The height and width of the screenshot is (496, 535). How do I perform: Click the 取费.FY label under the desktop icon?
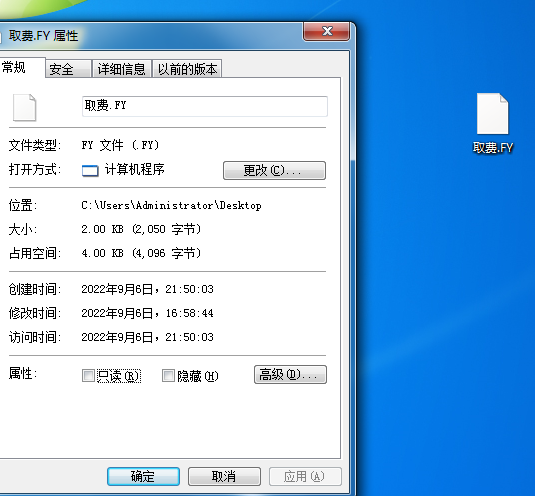click(493, 148)
